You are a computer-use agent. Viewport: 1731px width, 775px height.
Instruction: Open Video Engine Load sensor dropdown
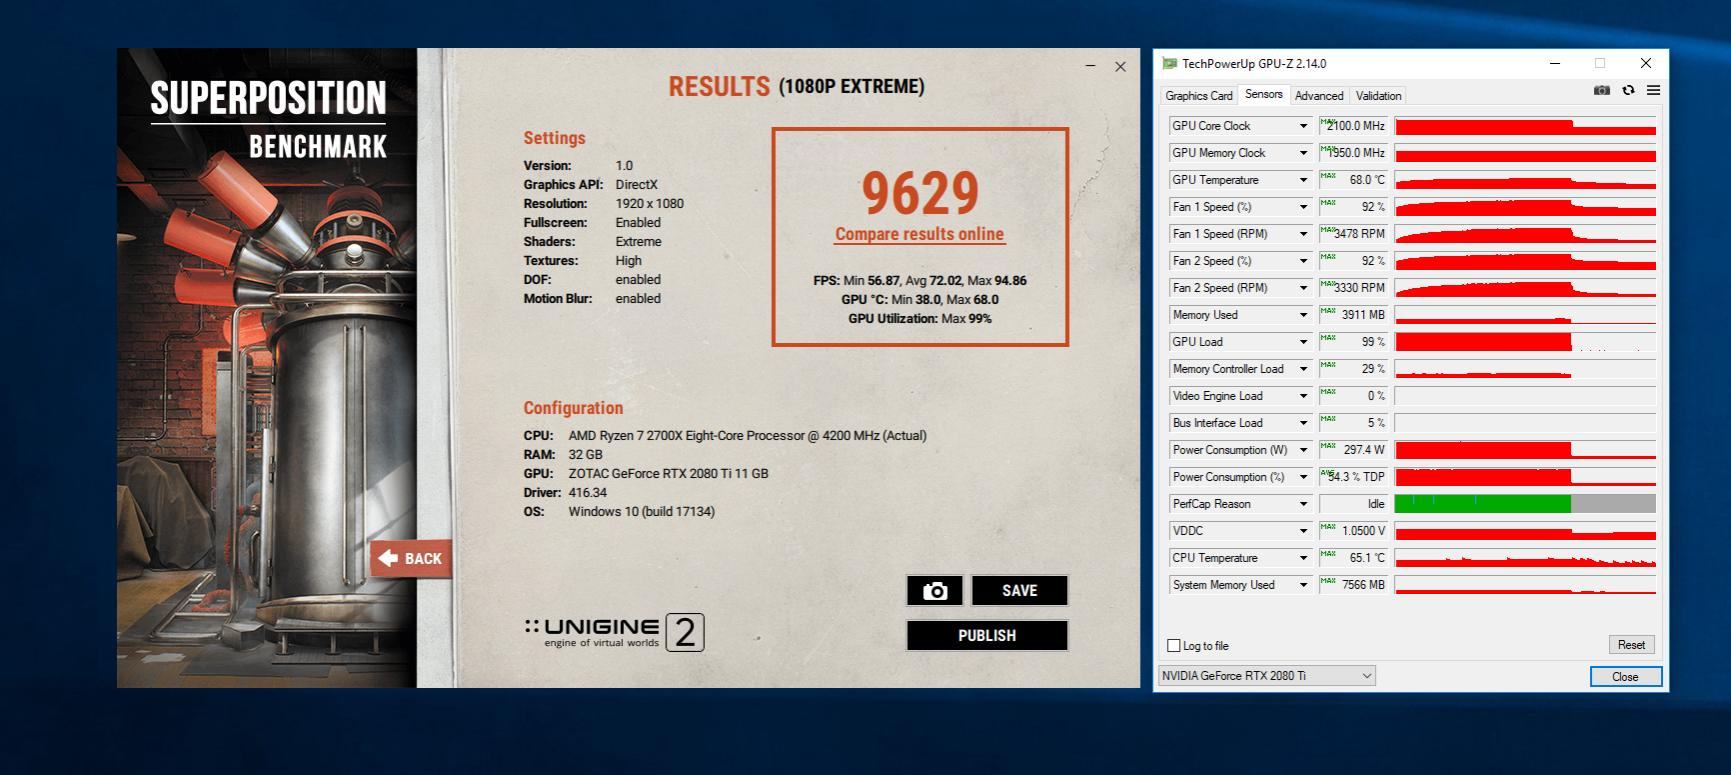click(1303, 396)
